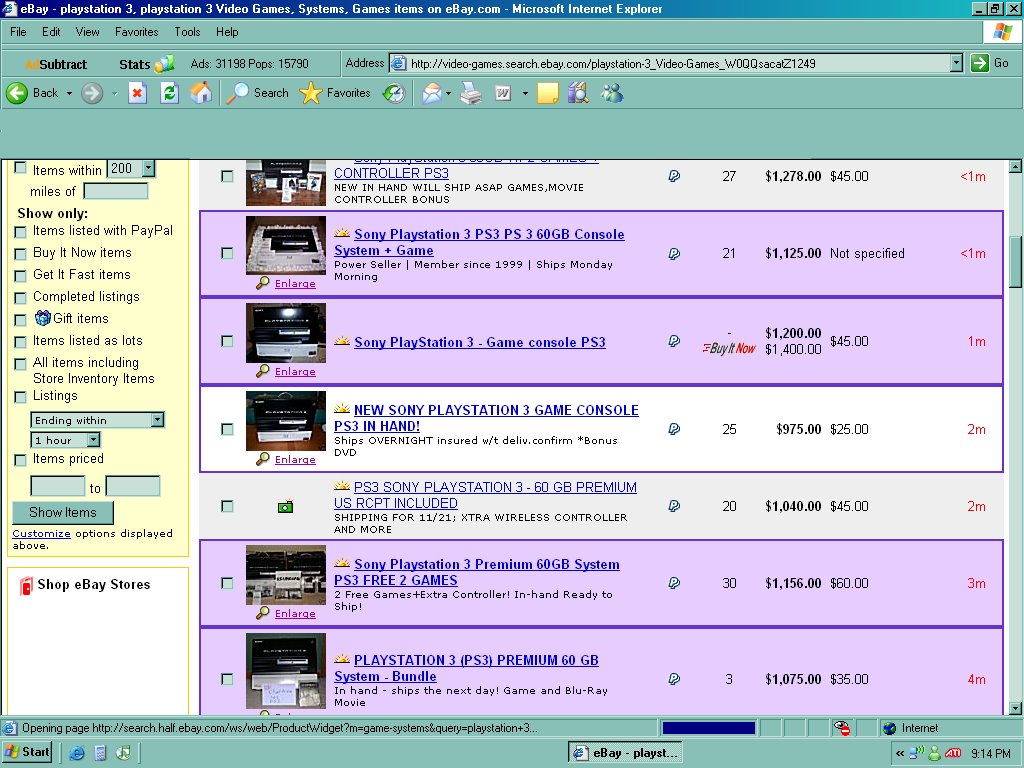This screenshot has width=1024, height=768.
Task: Select checkbox for Game console PS3 listing
Action: [227, 341]
